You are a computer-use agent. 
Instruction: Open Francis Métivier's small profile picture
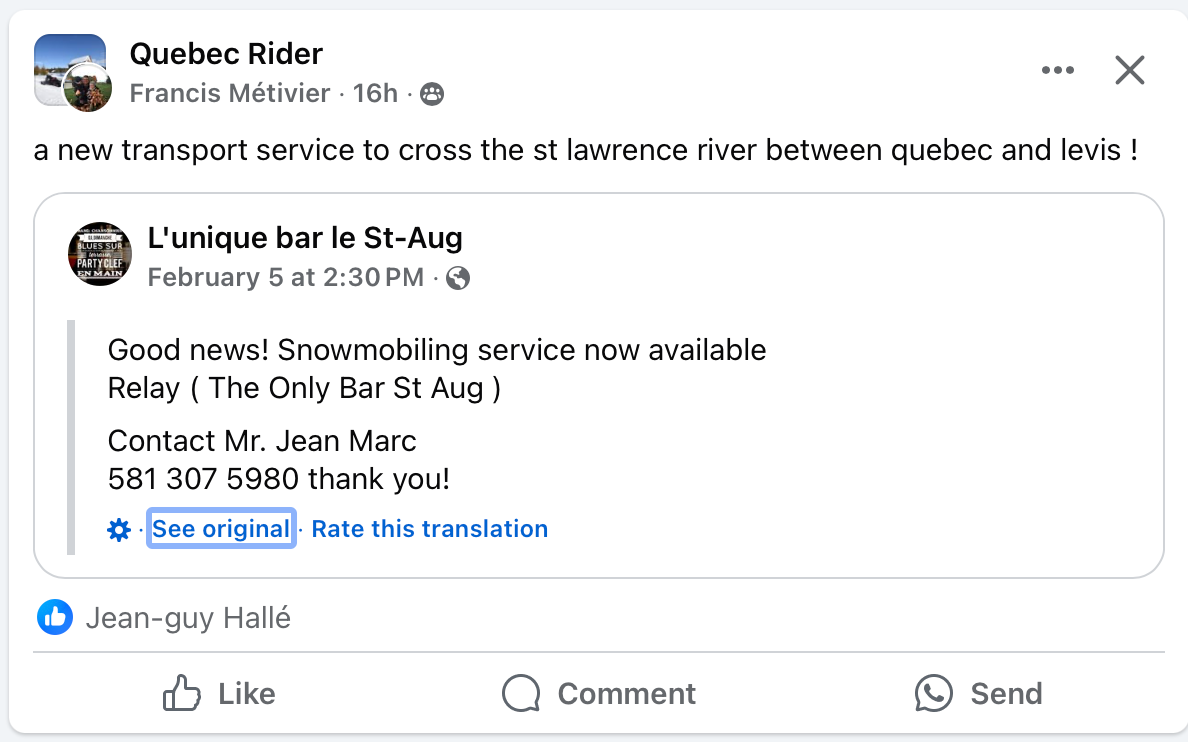[x=88, y=88]
